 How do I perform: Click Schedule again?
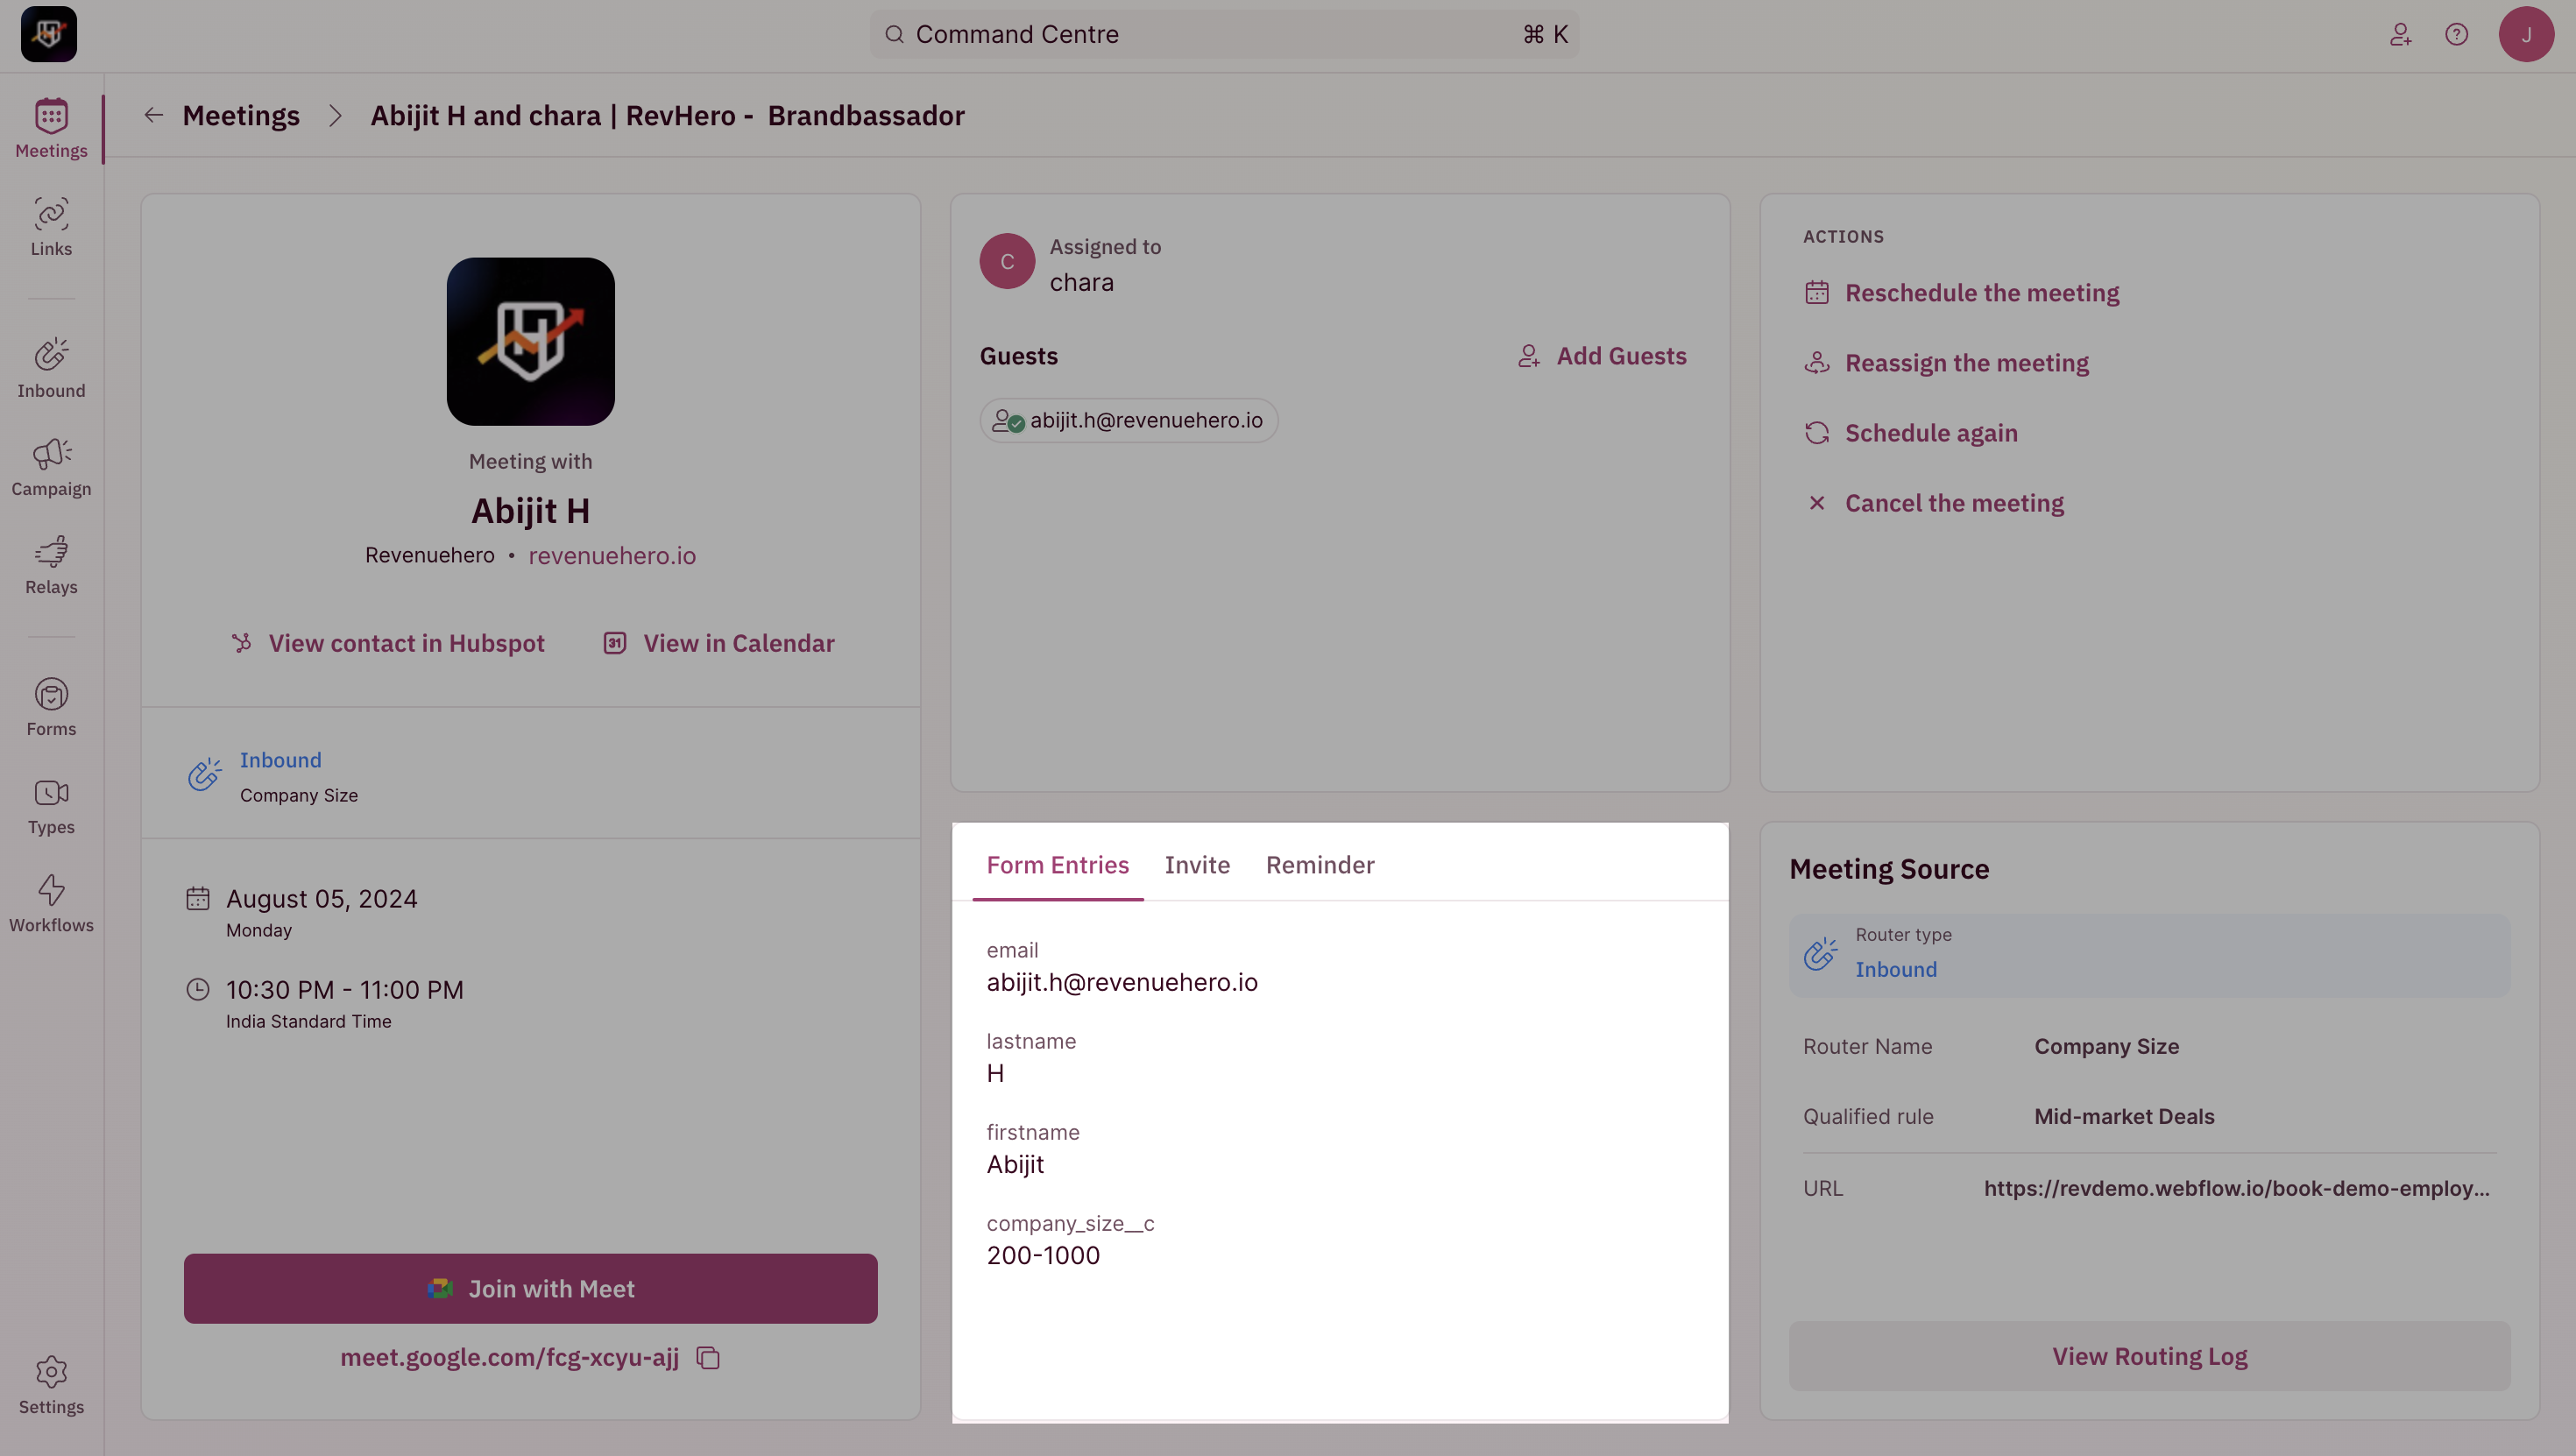pyautogui.click(x=1931, y=433)
